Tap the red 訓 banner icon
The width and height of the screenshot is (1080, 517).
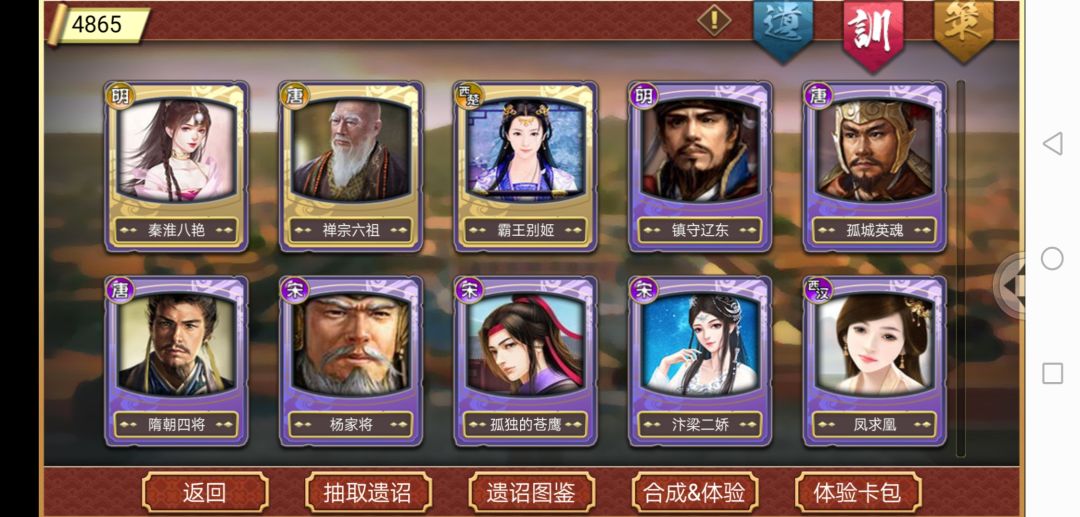pos(873,34)
